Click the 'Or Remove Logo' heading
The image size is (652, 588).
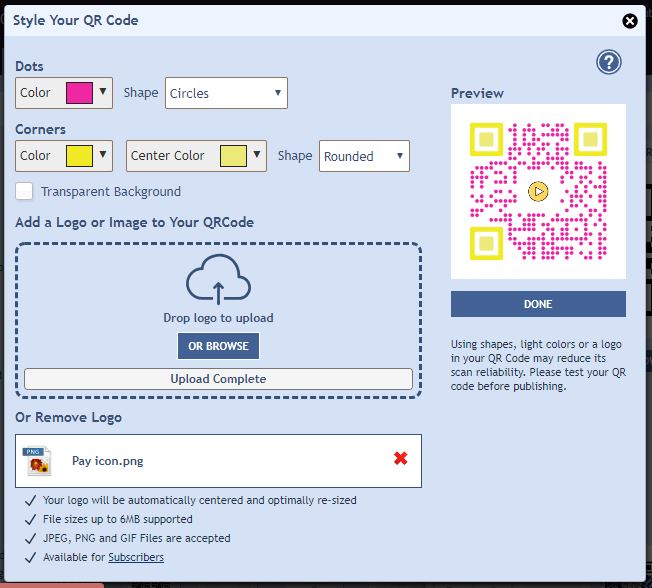click(69, 417)
